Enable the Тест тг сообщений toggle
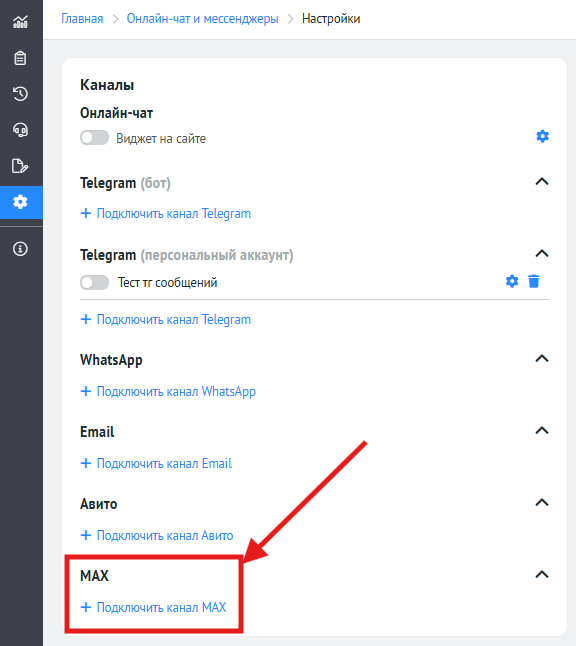The width and height of the screenshot is (576, 646). coord(94,283)
